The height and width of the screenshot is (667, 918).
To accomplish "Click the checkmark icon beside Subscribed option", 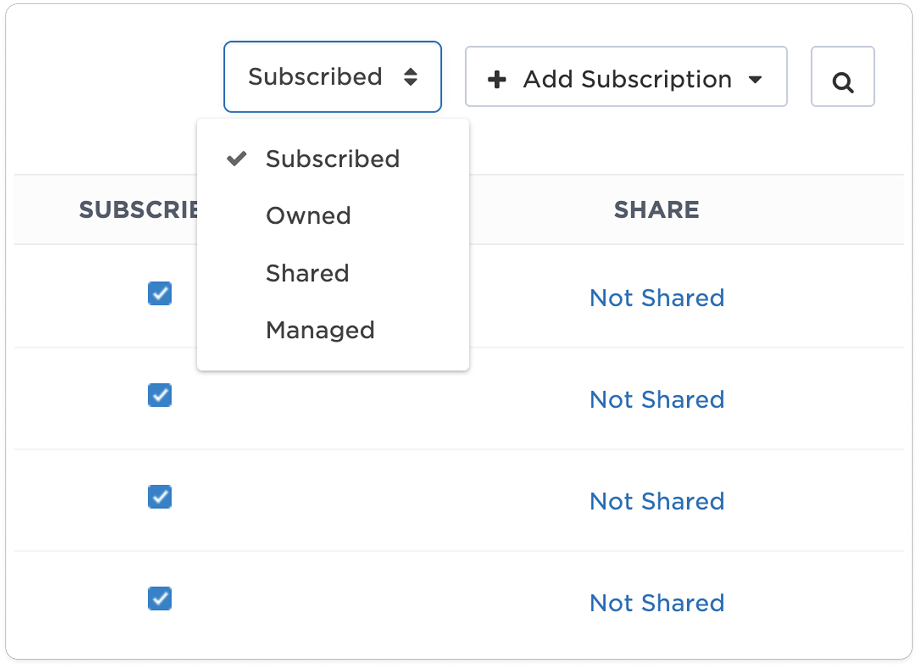I will coord(236,159).
